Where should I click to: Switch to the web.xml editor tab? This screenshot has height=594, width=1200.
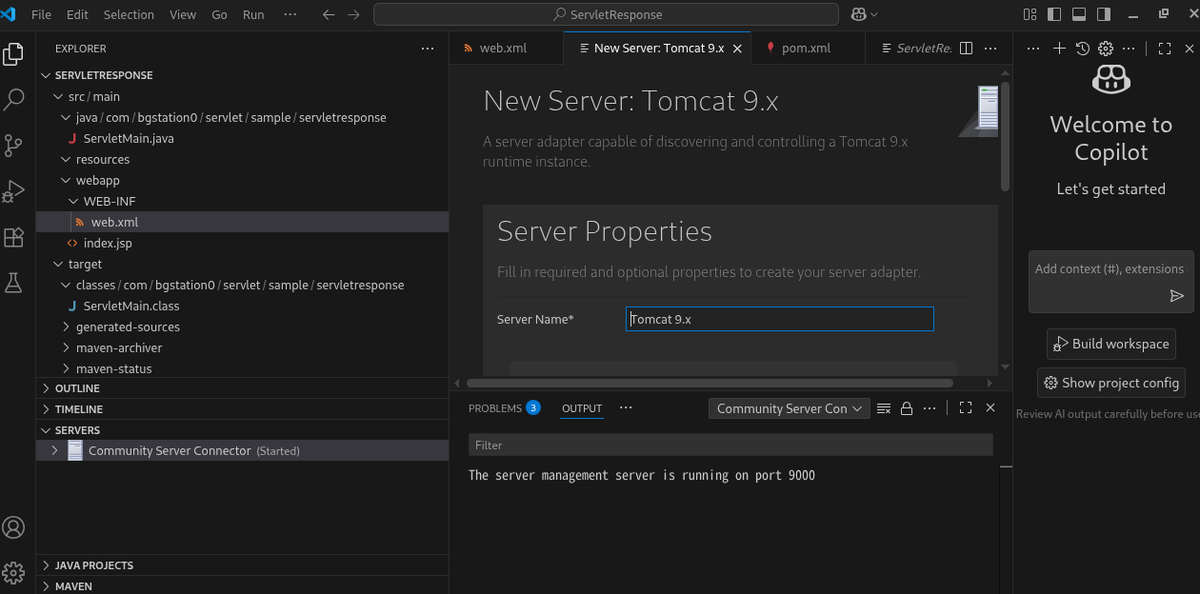click(506, 48)
